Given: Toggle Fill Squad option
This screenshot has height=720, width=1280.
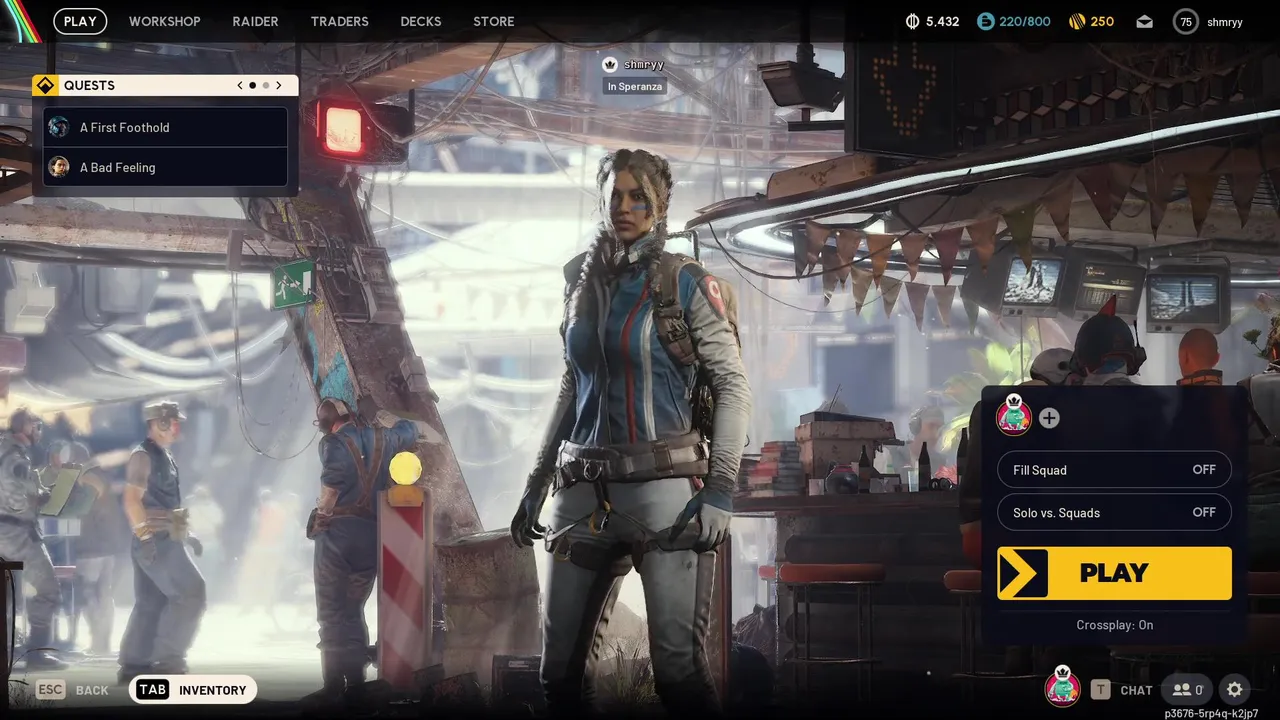Looking at the screenshot, I should [1114, 470].
